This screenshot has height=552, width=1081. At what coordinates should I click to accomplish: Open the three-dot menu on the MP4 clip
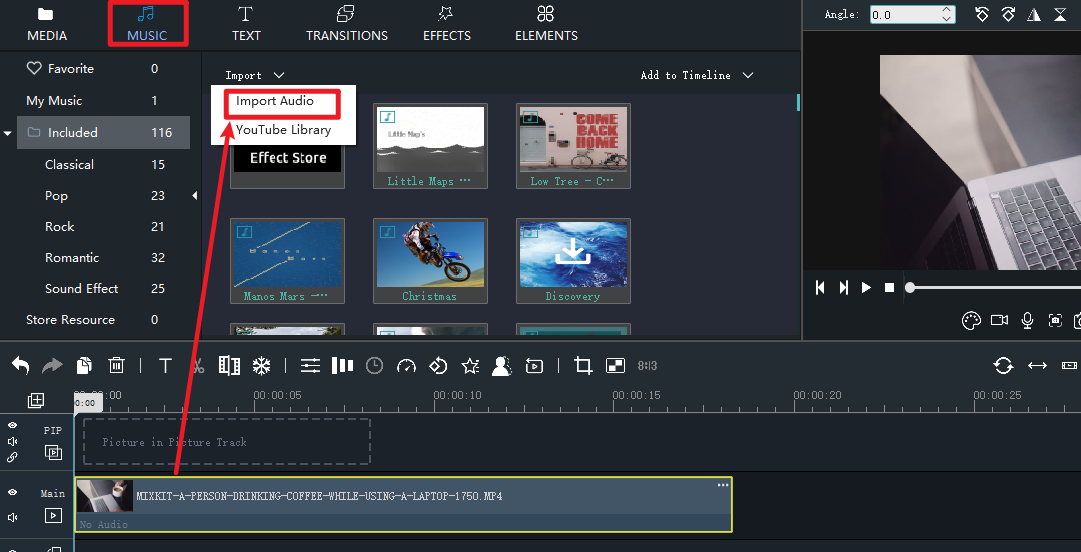click(722, 485)
